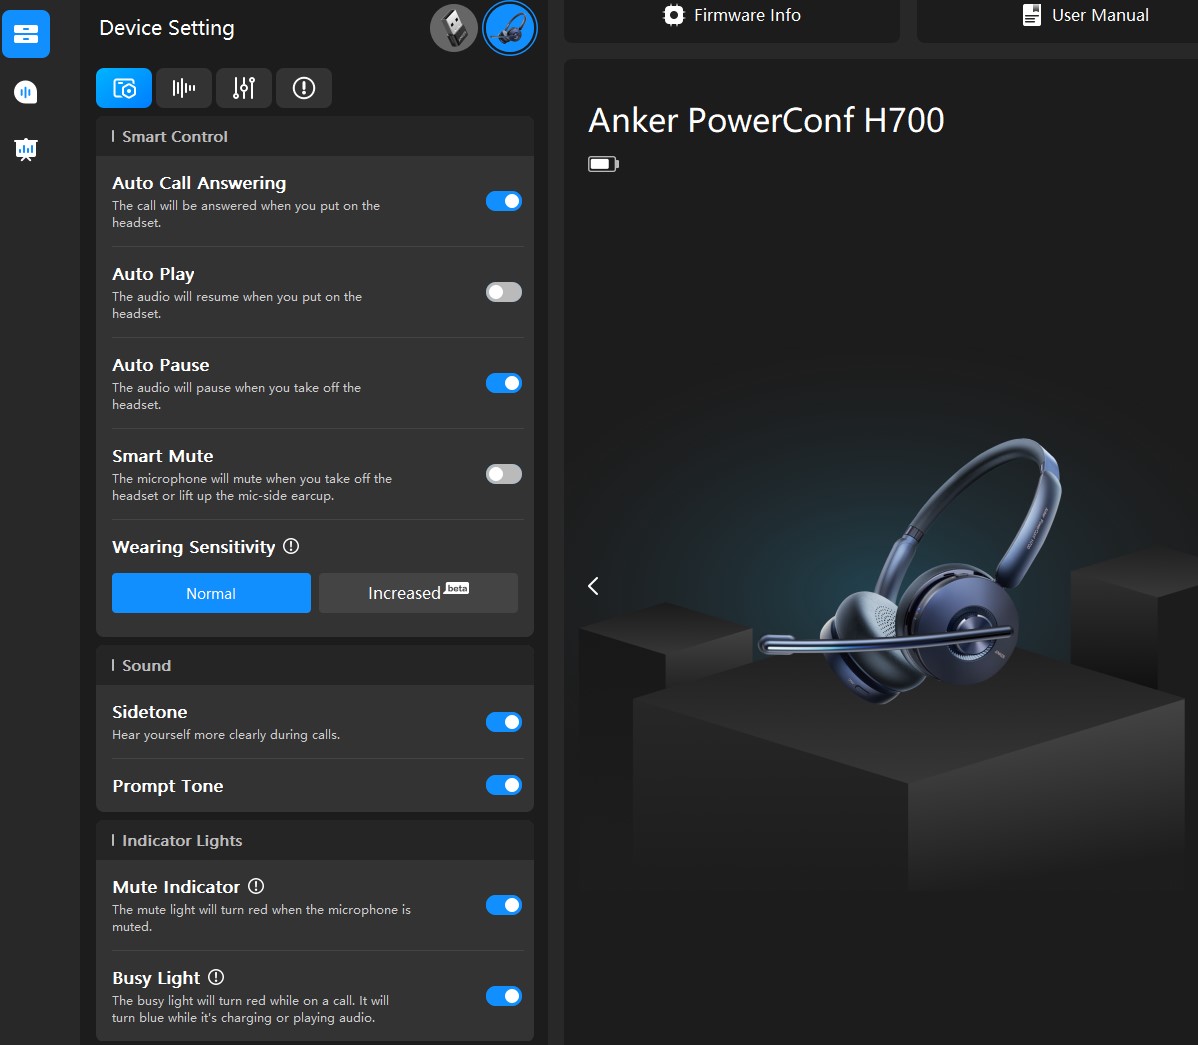Click the Mute Indicator info icon
Screen dimensions: 1198x1045
pyautogui.click(x=256, y=886)
